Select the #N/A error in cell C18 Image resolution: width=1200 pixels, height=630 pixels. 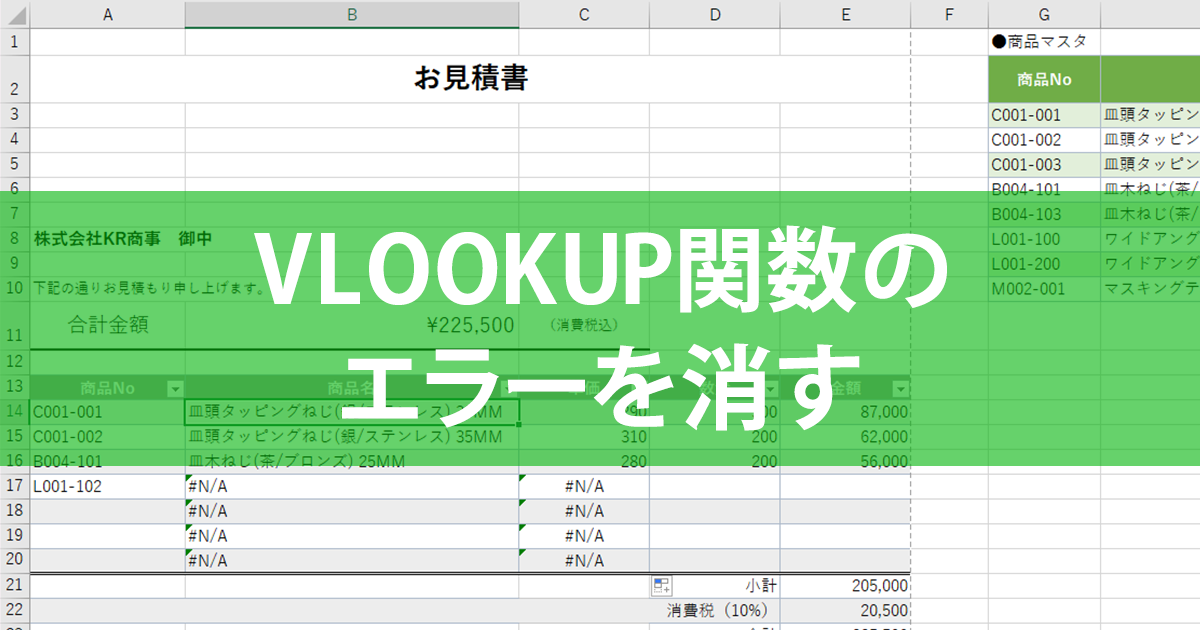coord(584,511)
